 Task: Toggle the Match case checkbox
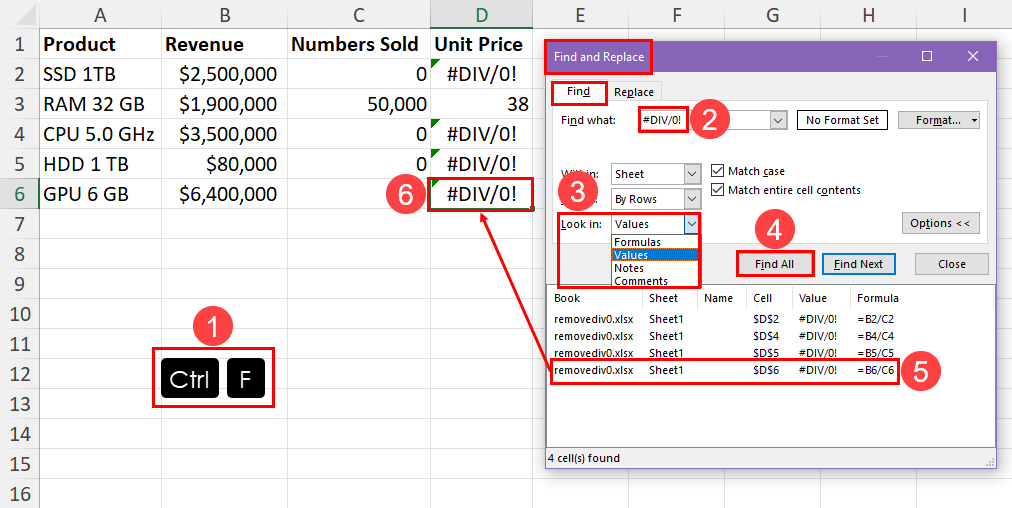coord(717,171)
